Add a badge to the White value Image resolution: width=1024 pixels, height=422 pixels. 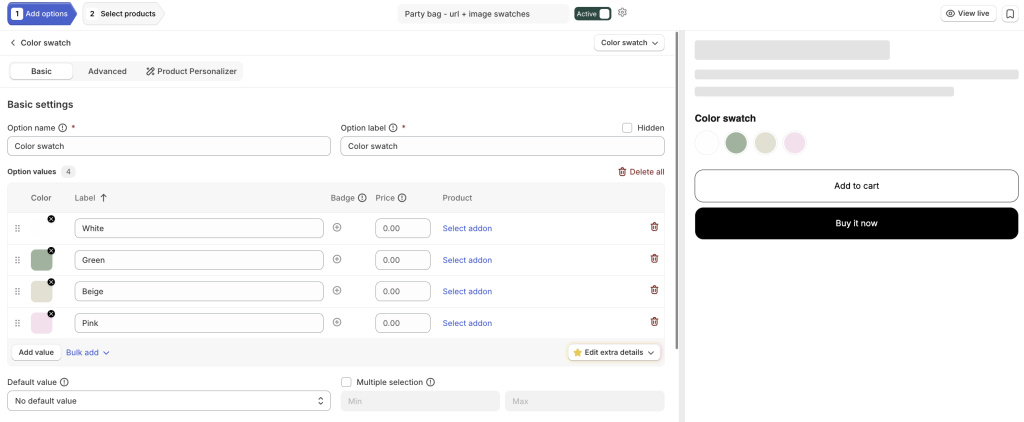[x=337, y=227]
